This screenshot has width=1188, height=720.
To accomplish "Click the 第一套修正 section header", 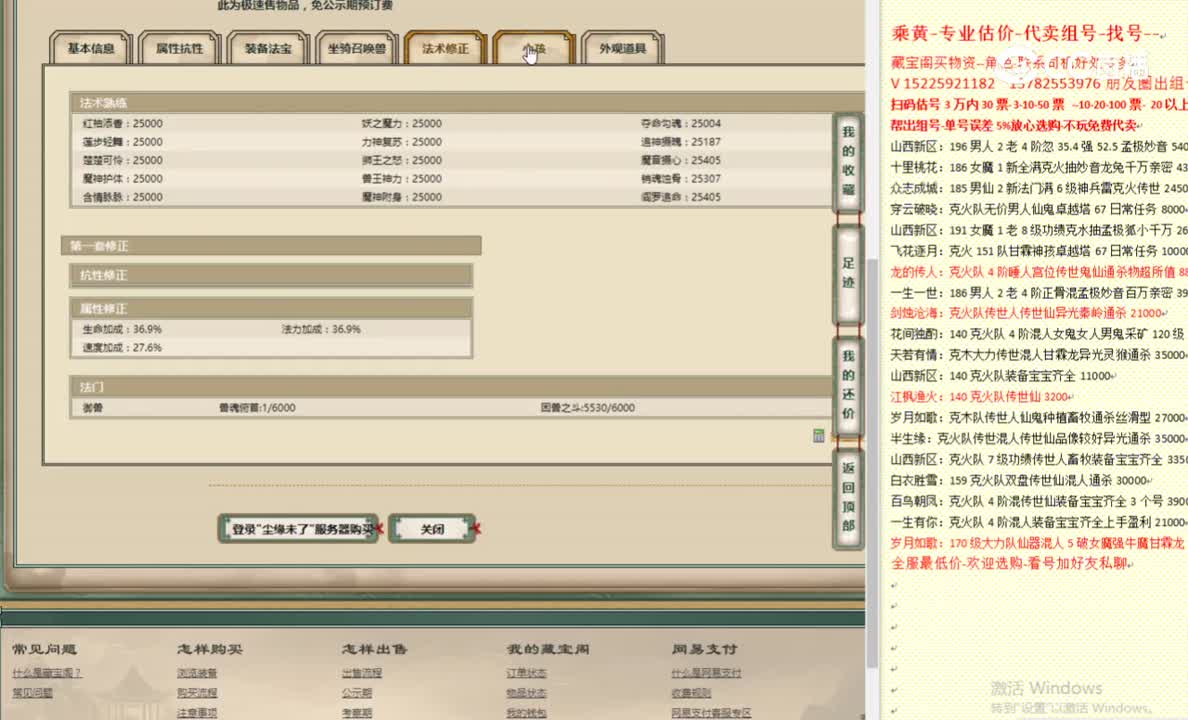I will pos(271,246).
